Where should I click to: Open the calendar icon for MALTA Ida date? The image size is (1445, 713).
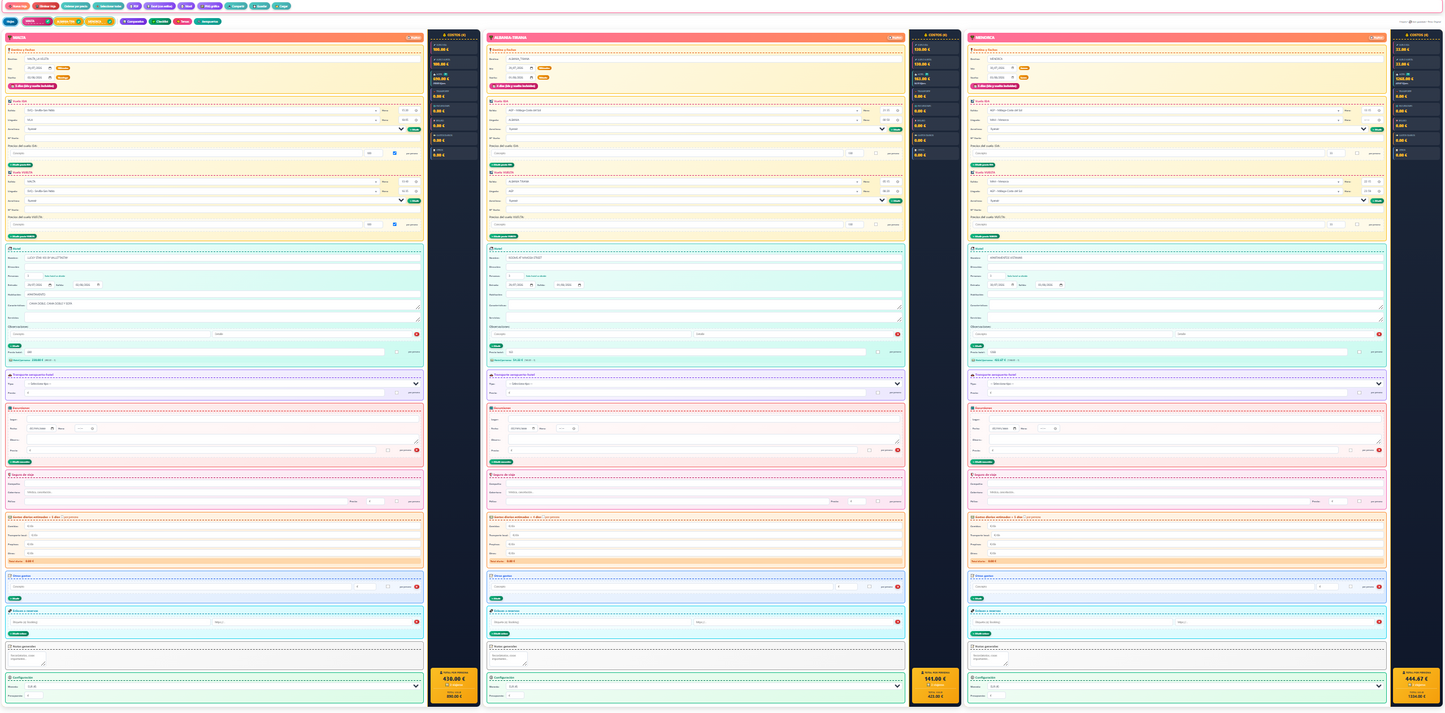click(50, 68)
